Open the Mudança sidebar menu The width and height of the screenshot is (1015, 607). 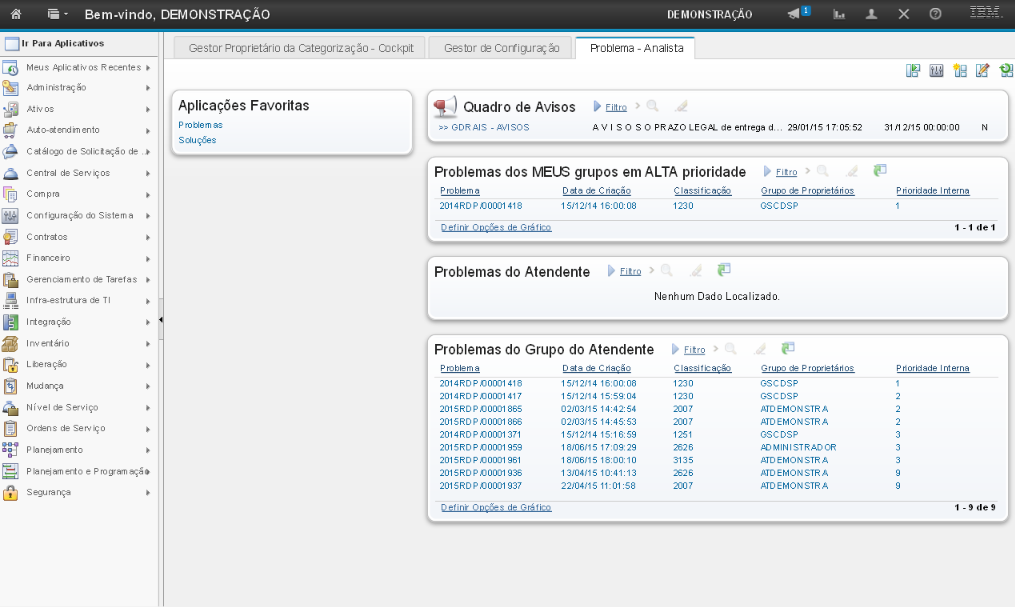point(45,386)
